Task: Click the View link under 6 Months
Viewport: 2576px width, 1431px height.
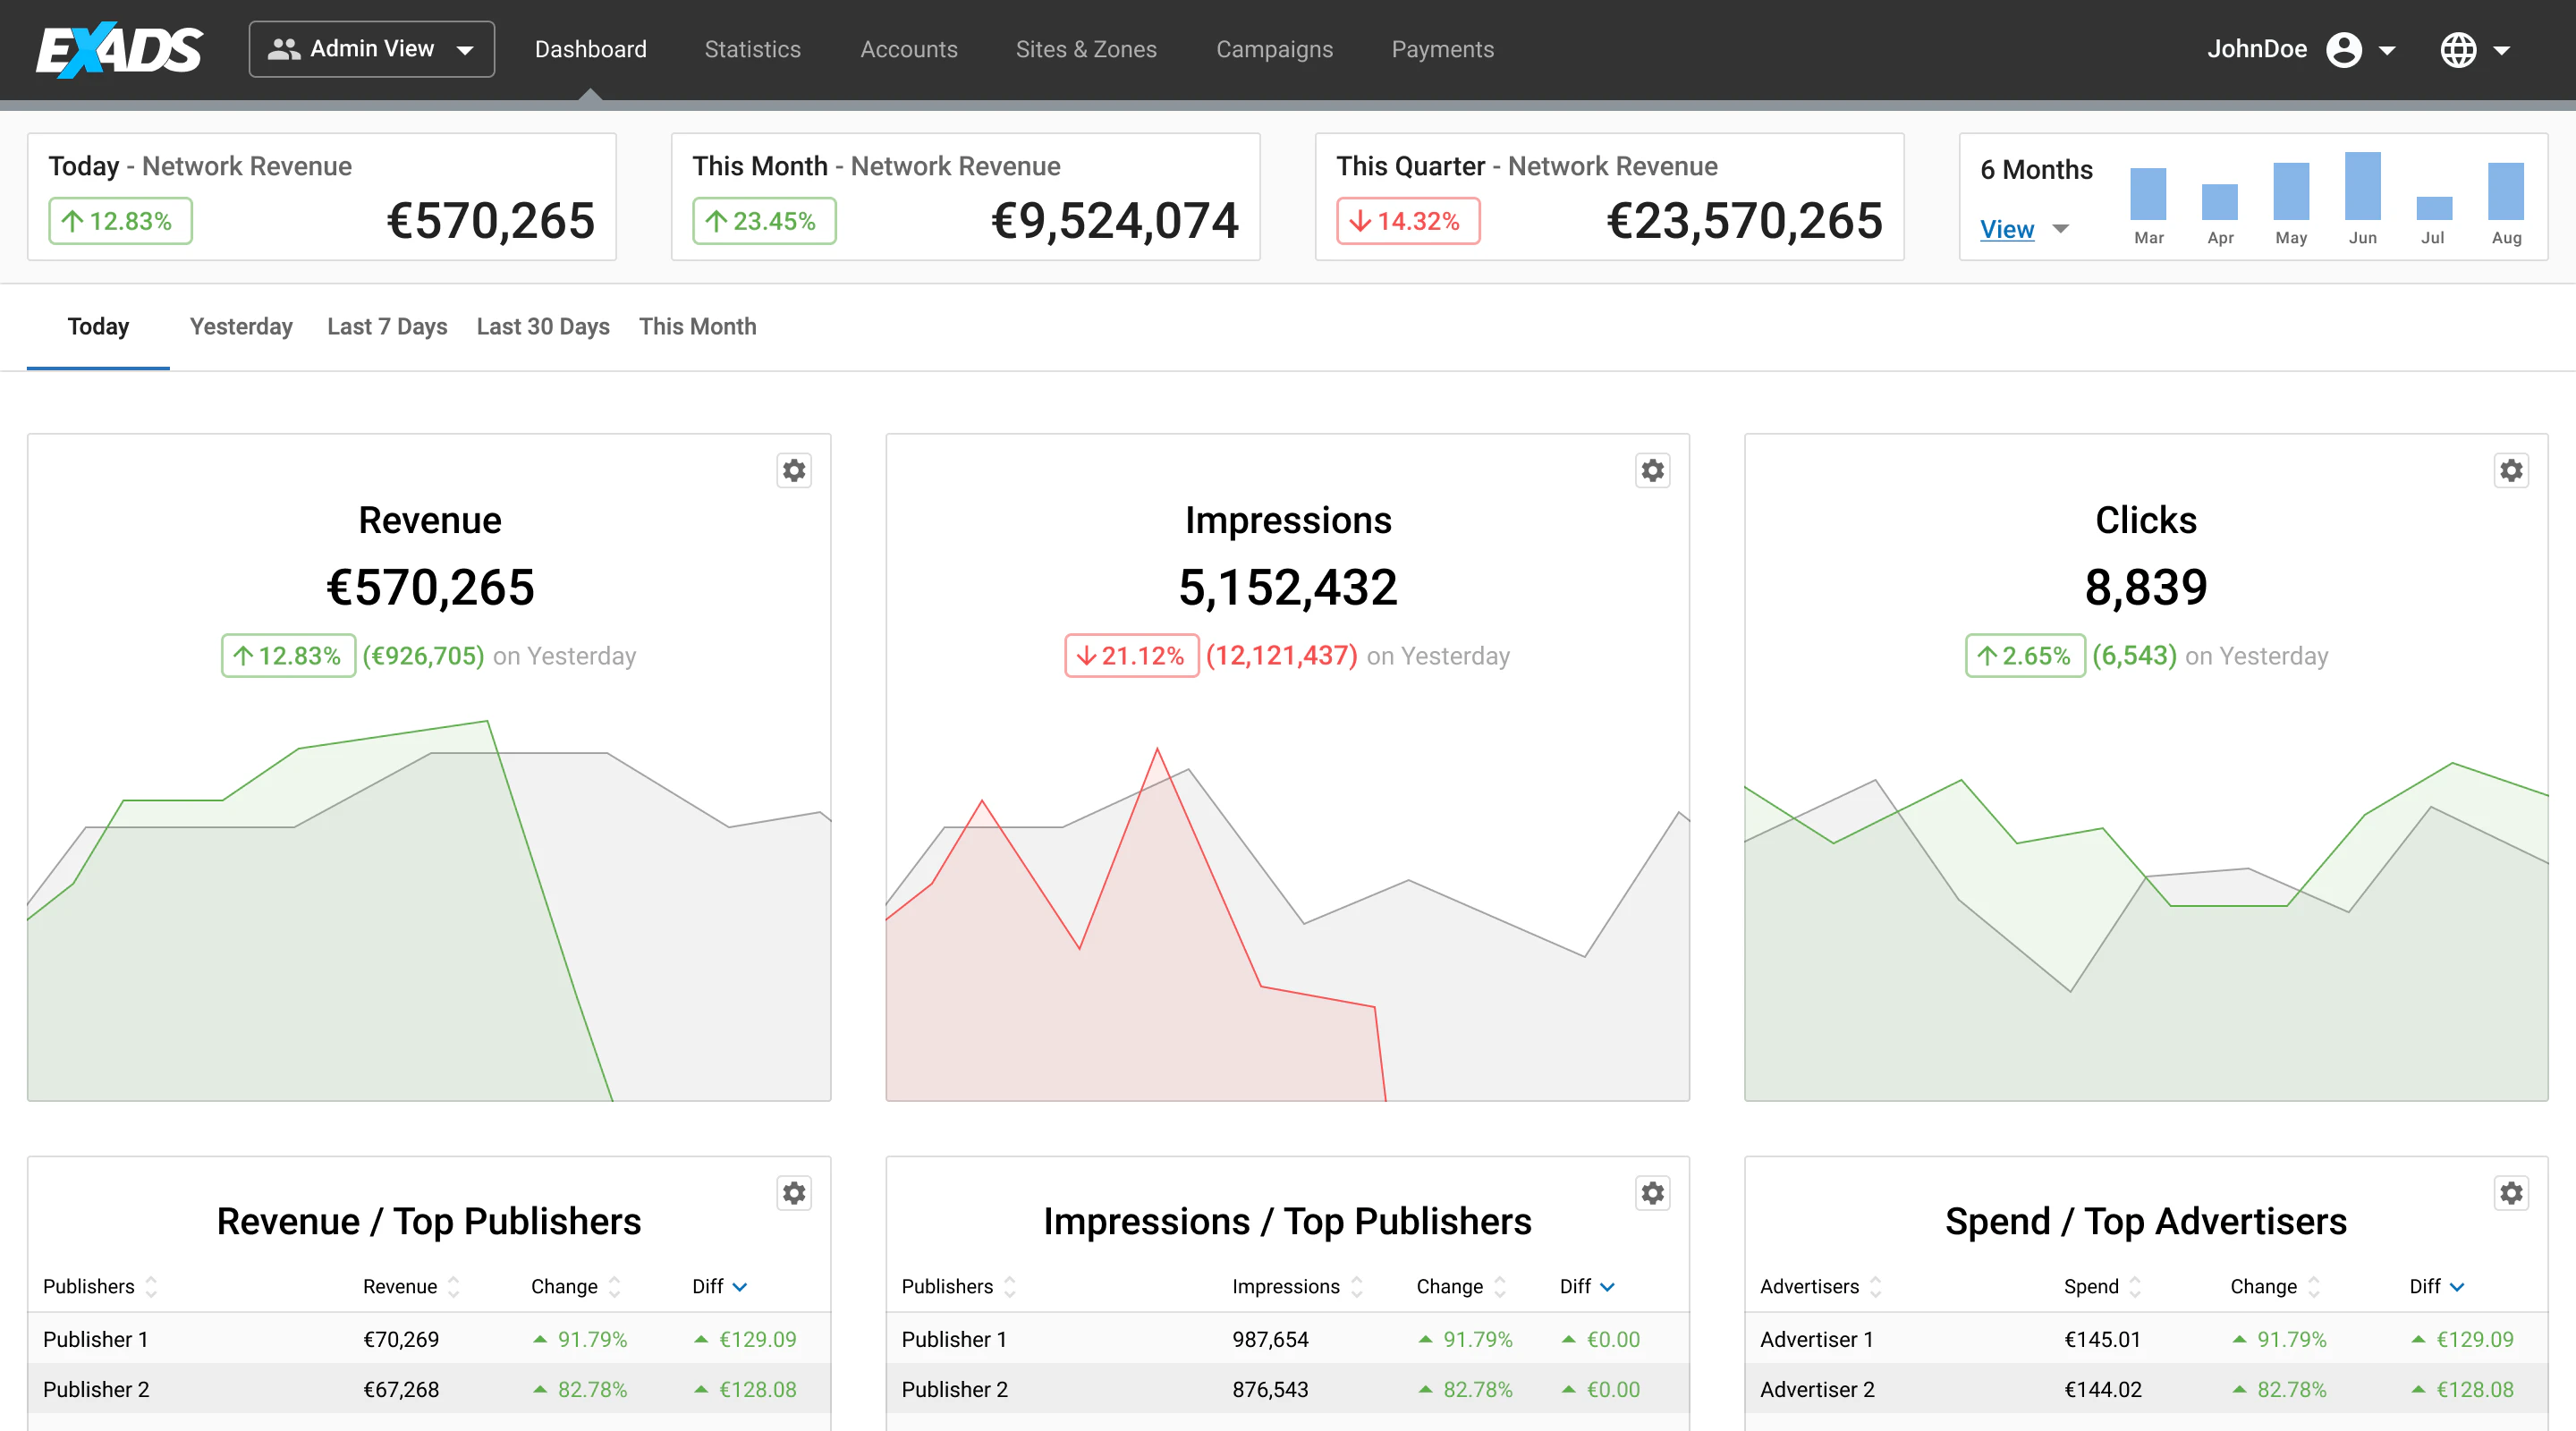Action: (x=2007, y=229)
